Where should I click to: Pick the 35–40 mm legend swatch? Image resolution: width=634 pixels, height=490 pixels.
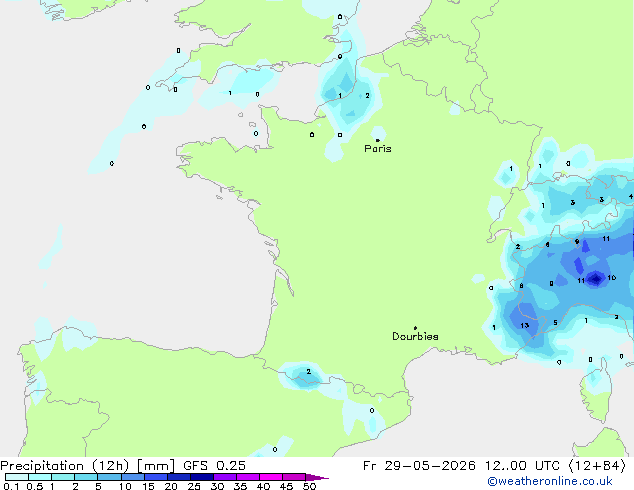(x=248, y=477)
